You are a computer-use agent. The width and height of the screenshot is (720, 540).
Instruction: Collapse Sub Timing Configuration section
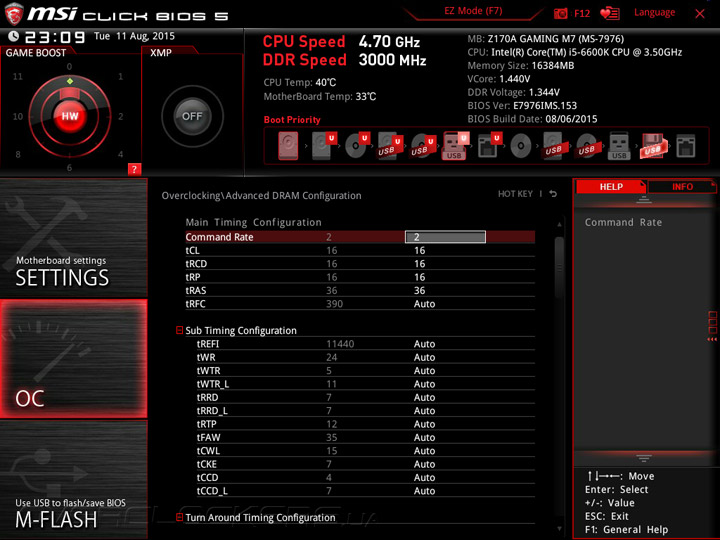click(x=180, y=330)
